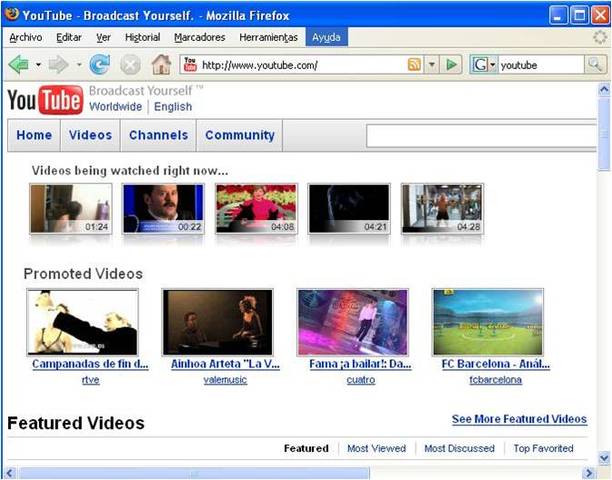This screenshot has height=480, width=612.
Task: Expand the address bar URL history dropdown
Action: pos(432,64)
